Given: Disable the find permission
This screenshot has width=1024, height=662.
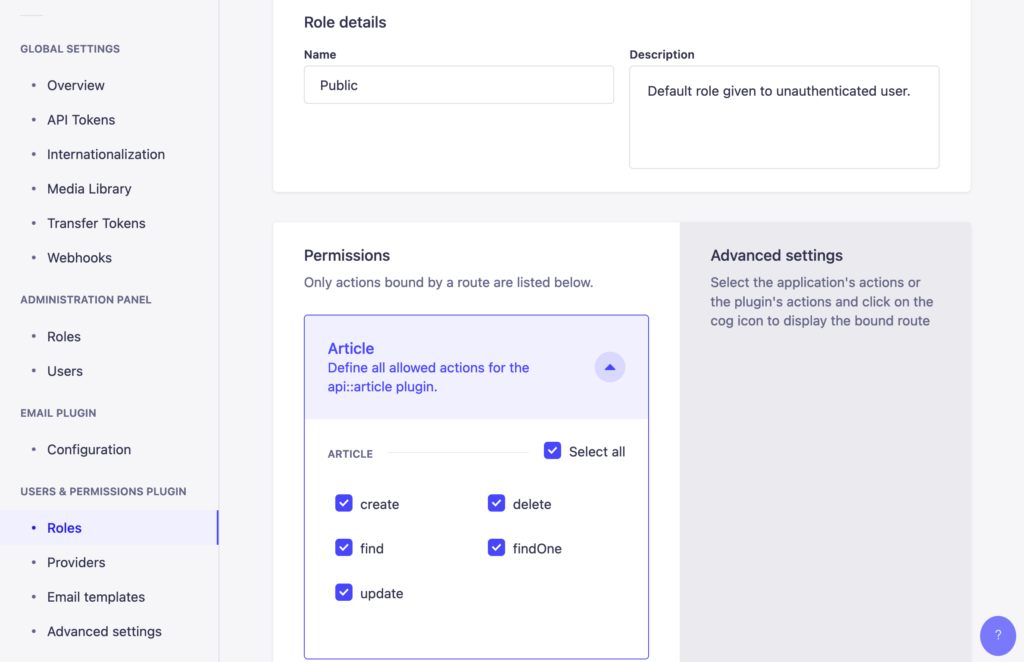Looking at the screenshot, I should pos(344,547).
